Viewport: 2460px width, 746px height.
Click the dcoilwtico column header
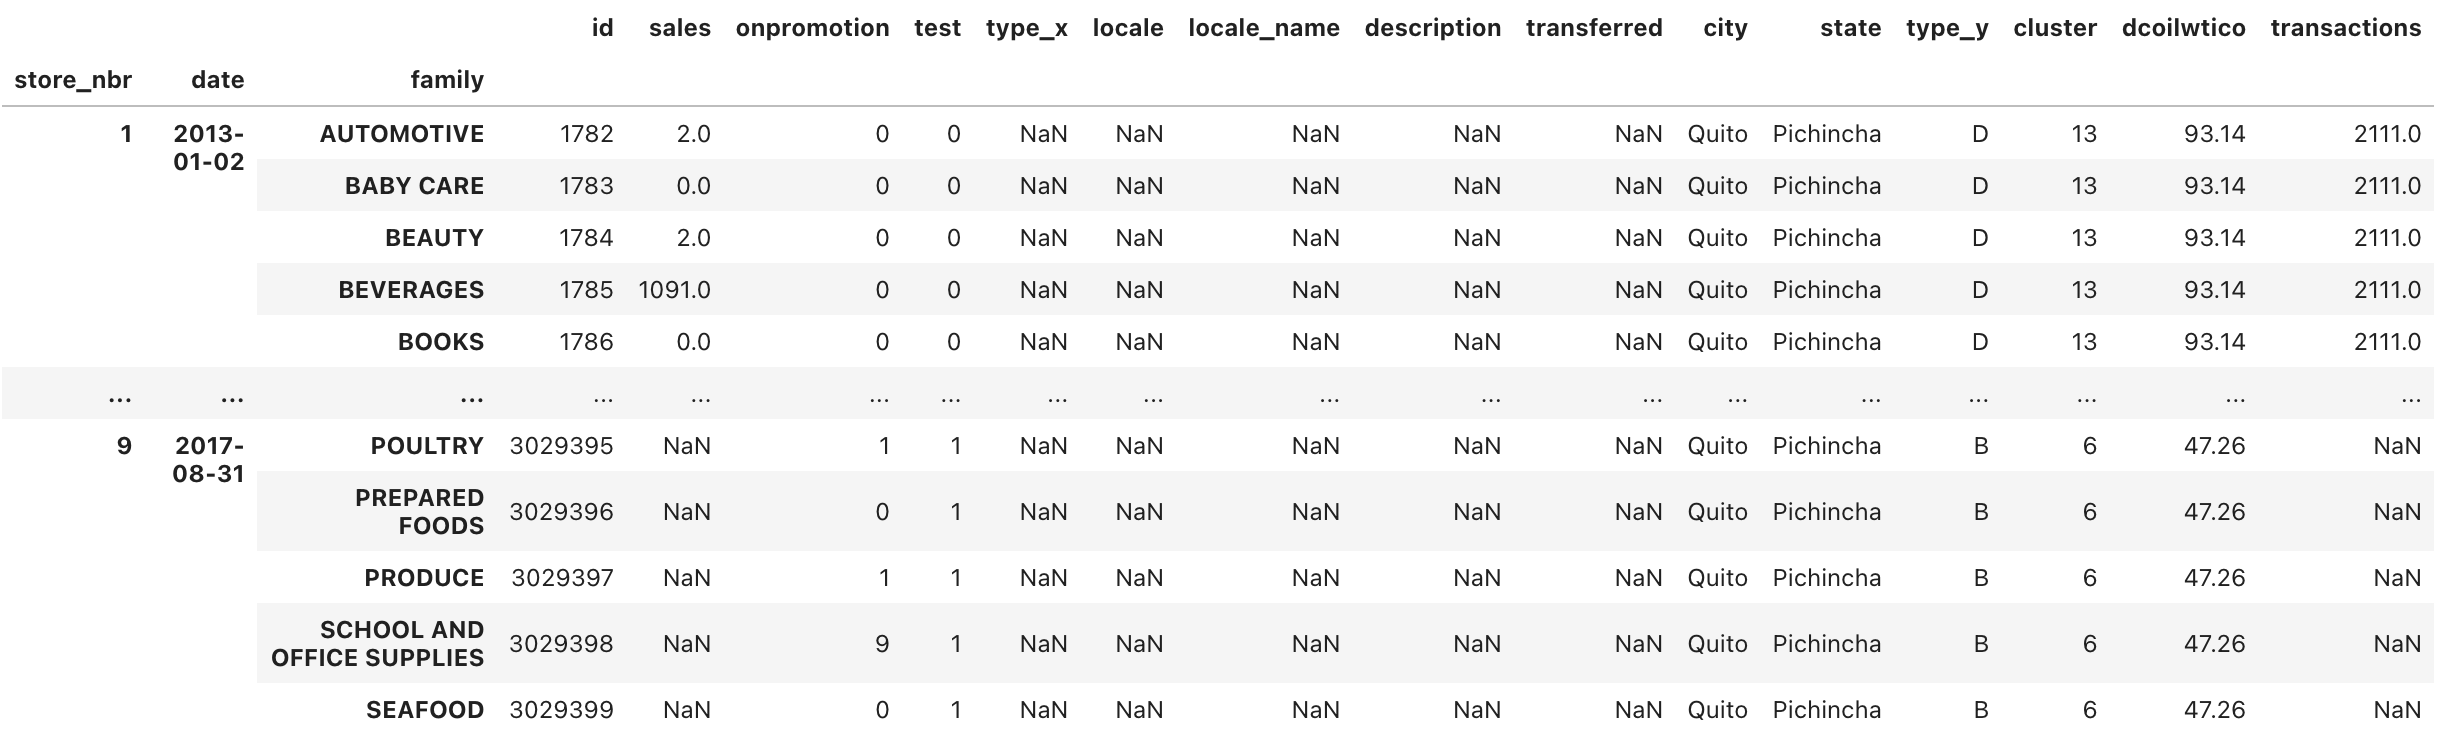click(x=2183, y=28)
